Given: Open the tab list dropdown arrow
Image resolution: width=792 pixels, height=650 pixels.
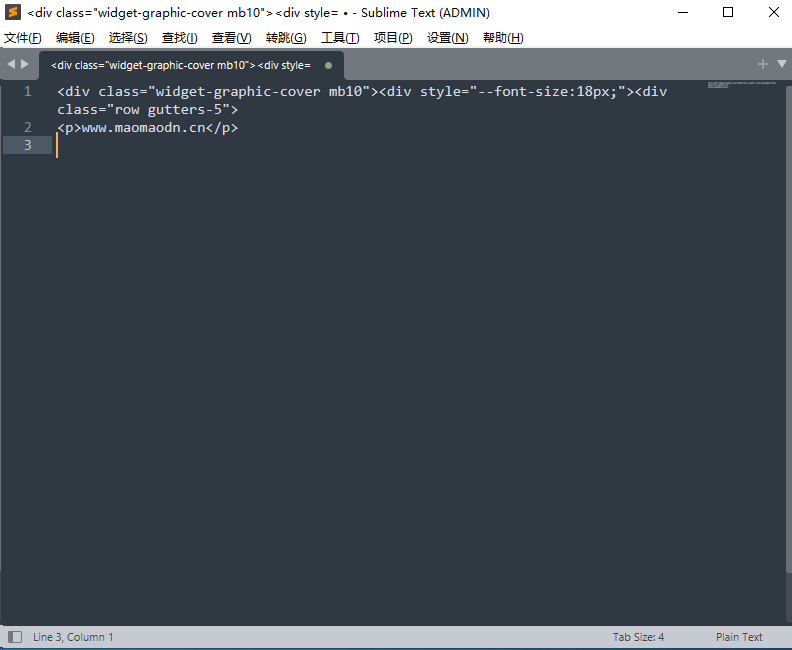Looking at the screenshot, I should [781, 64].
